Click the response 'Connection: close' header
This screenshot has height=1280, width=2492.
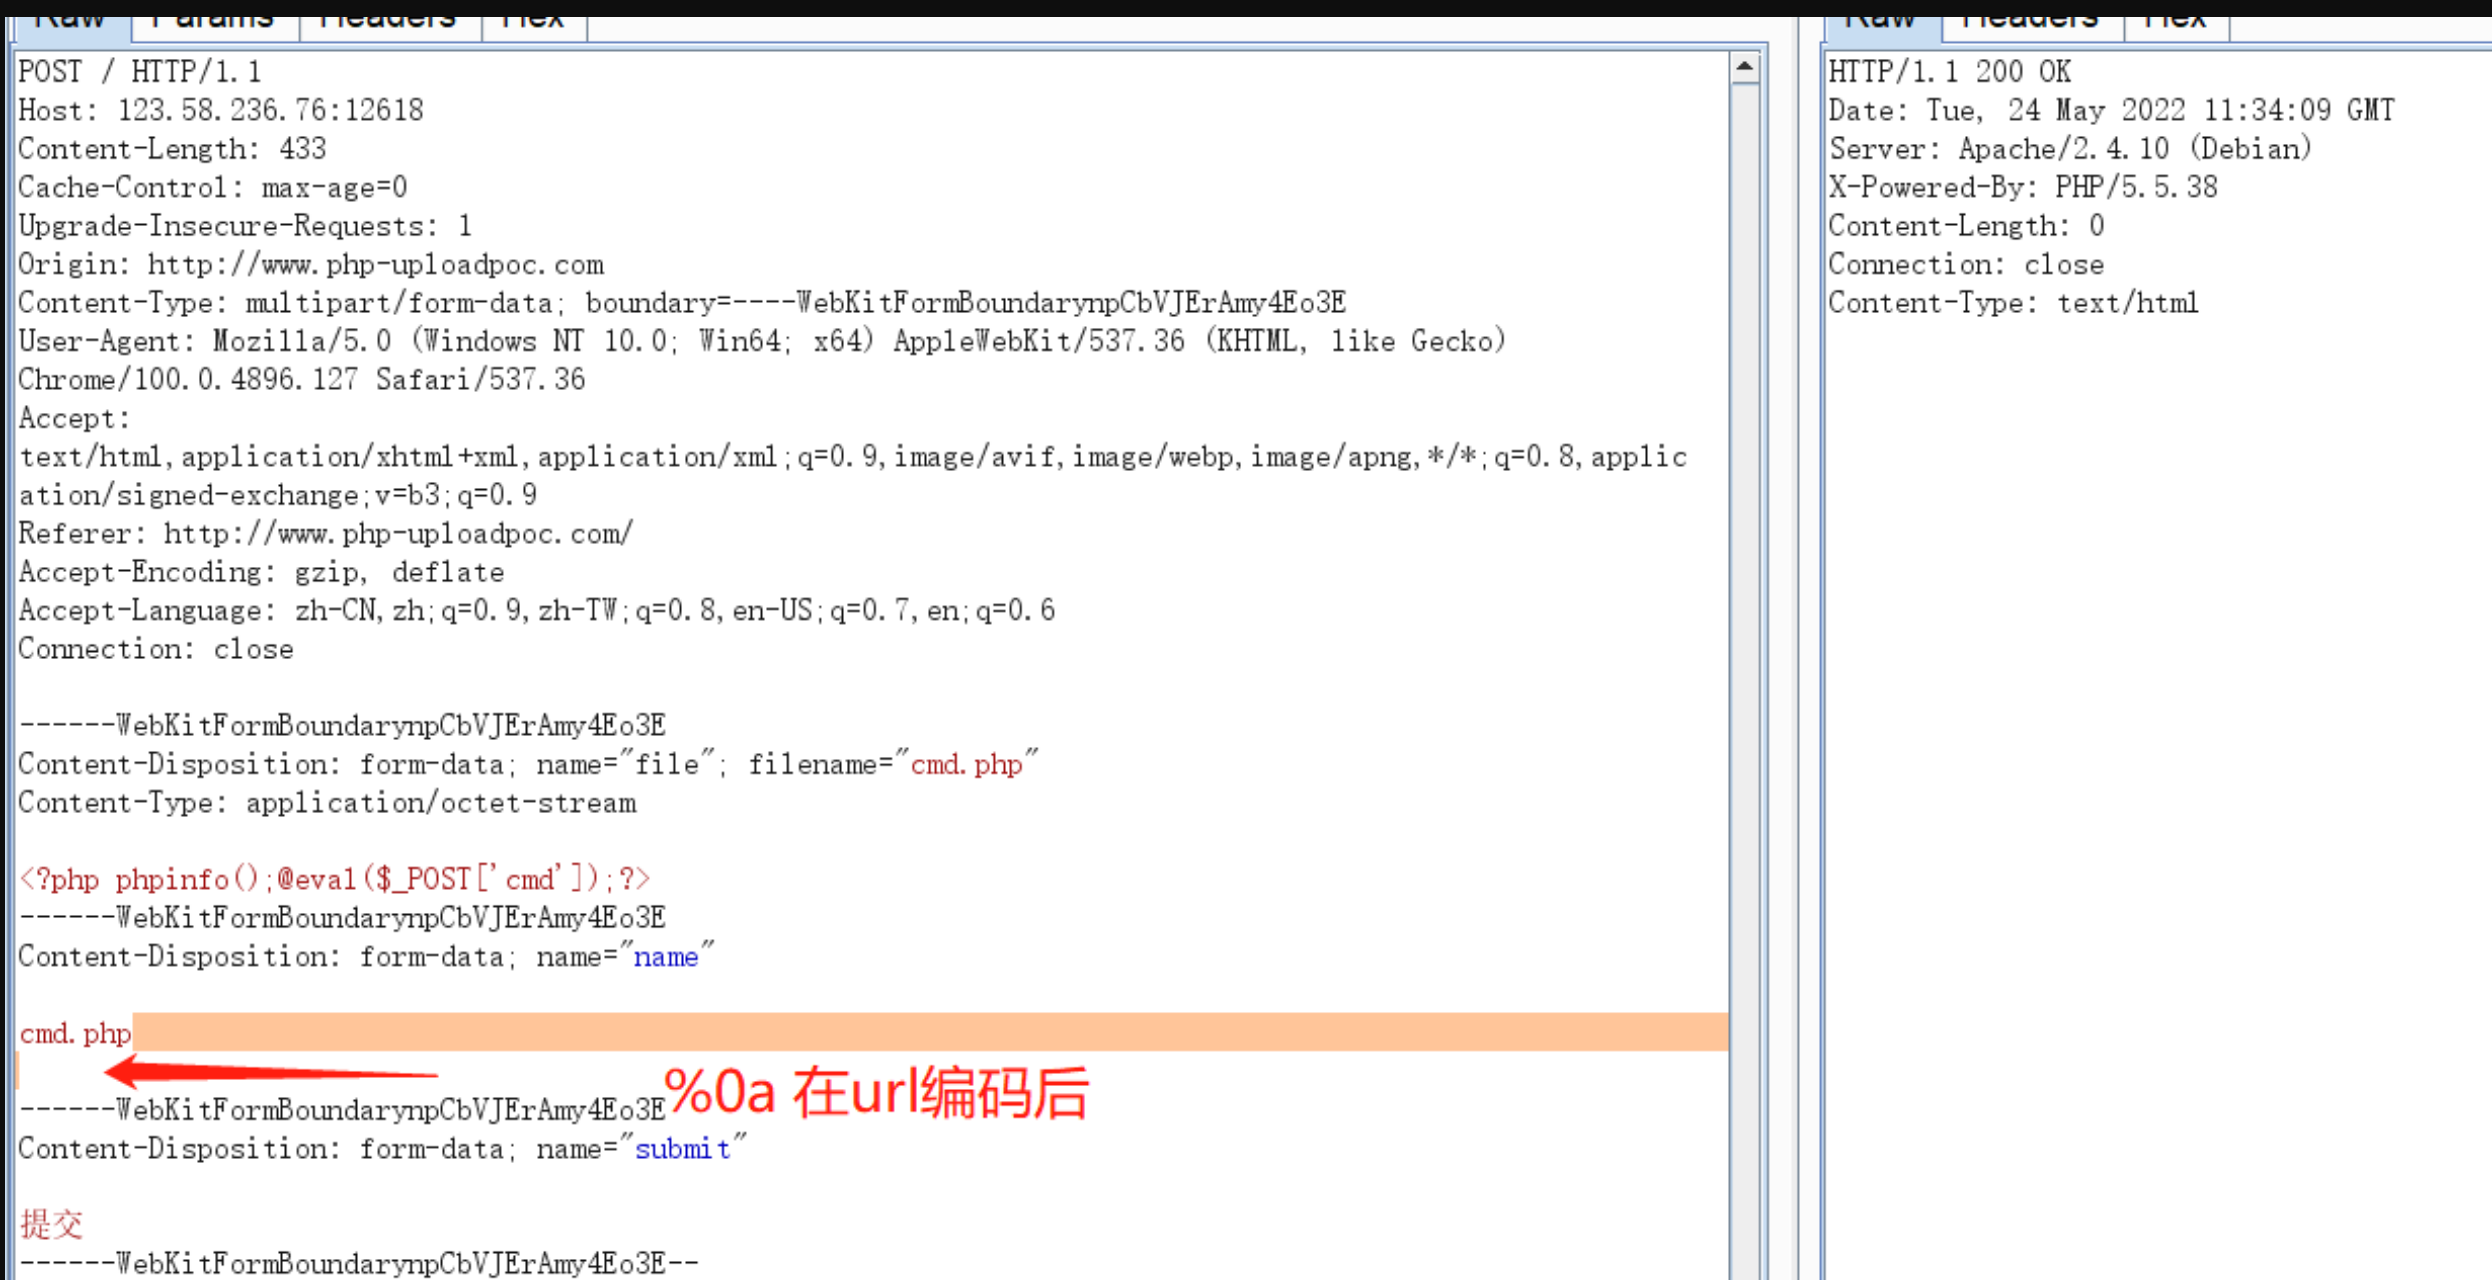pyautogui.click(x=1966, y=265)
